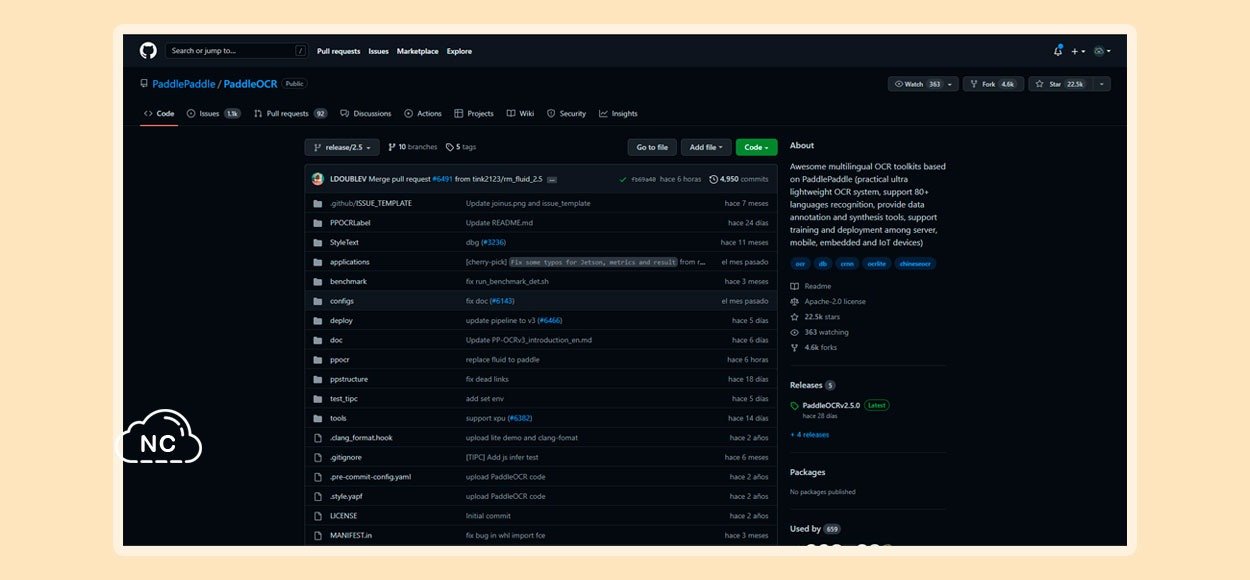
Task: View the 4,950 commits history
Action: [739, 179]
